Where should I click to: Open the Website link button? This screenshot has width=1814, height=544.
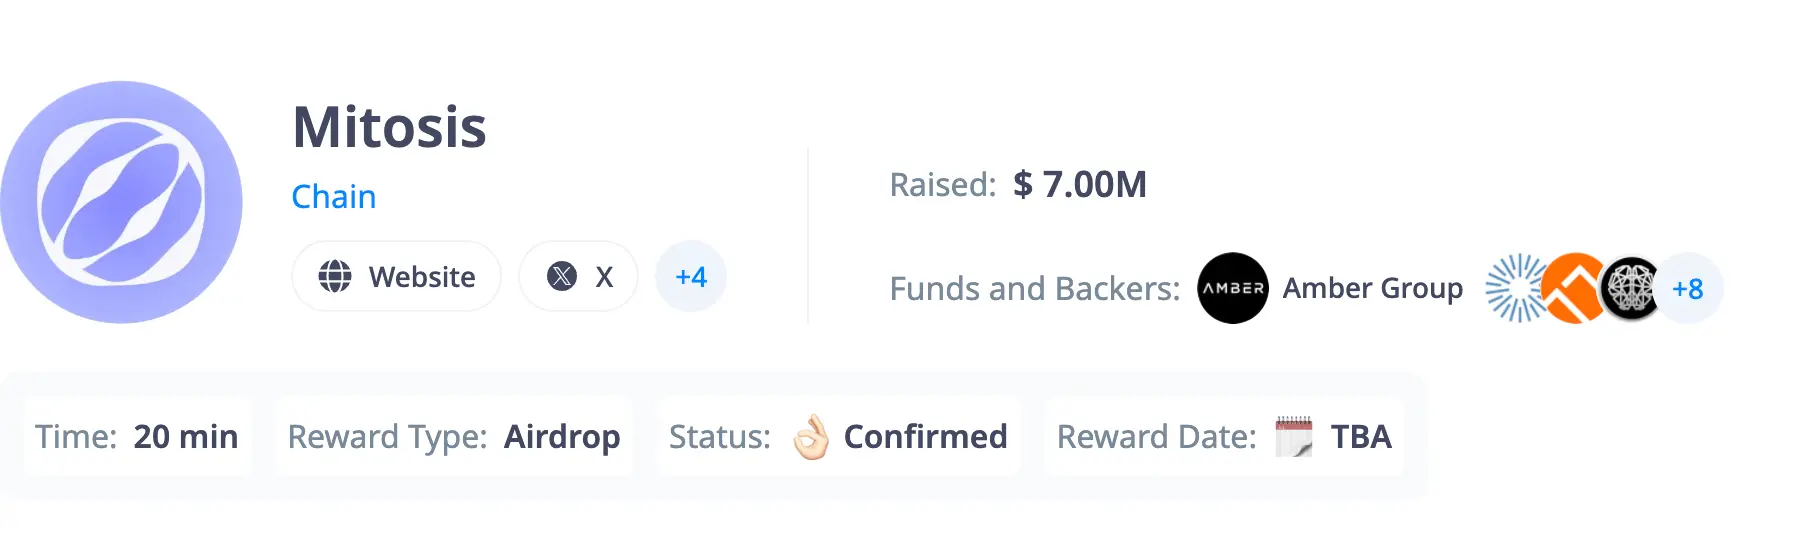click(x=396, y=276)
